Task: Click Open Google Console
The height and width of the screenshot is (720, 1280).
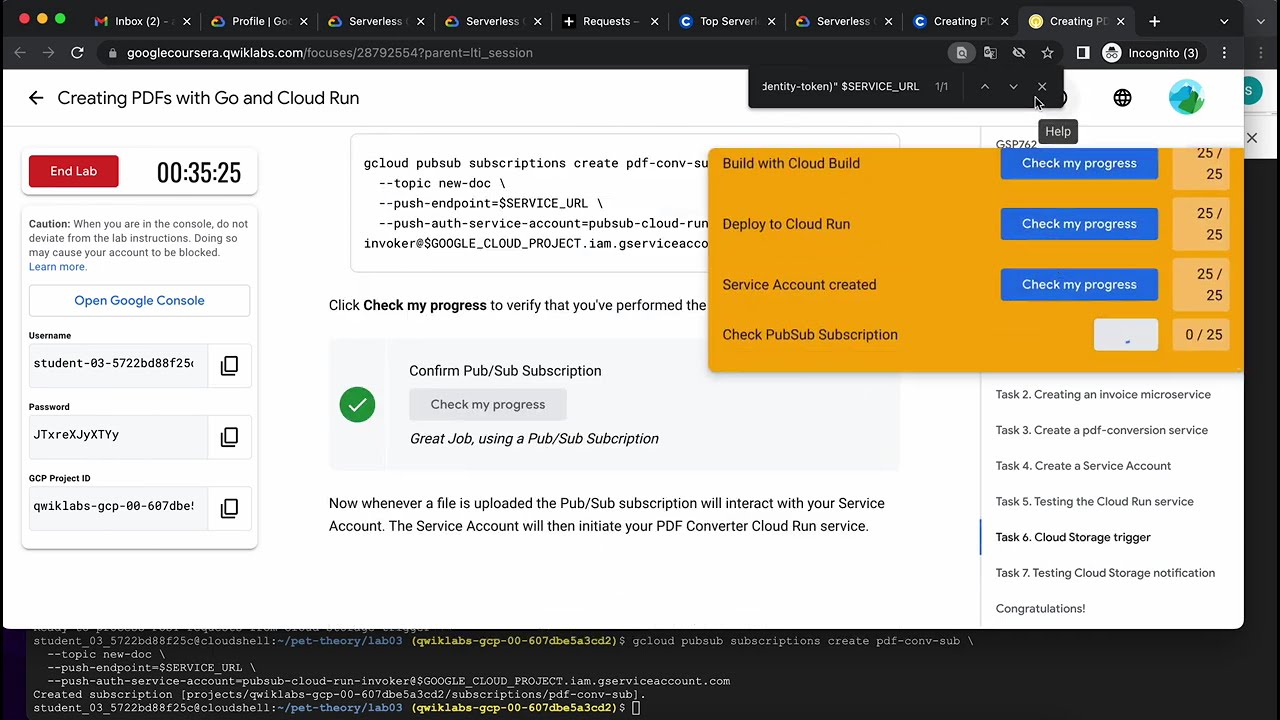Action: point(139,300)
